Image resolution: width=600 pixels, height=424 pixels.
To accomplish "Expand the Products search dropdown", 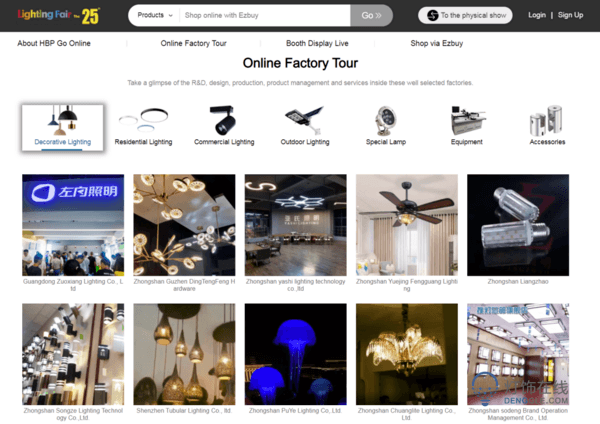I will [x=155, y=15].
